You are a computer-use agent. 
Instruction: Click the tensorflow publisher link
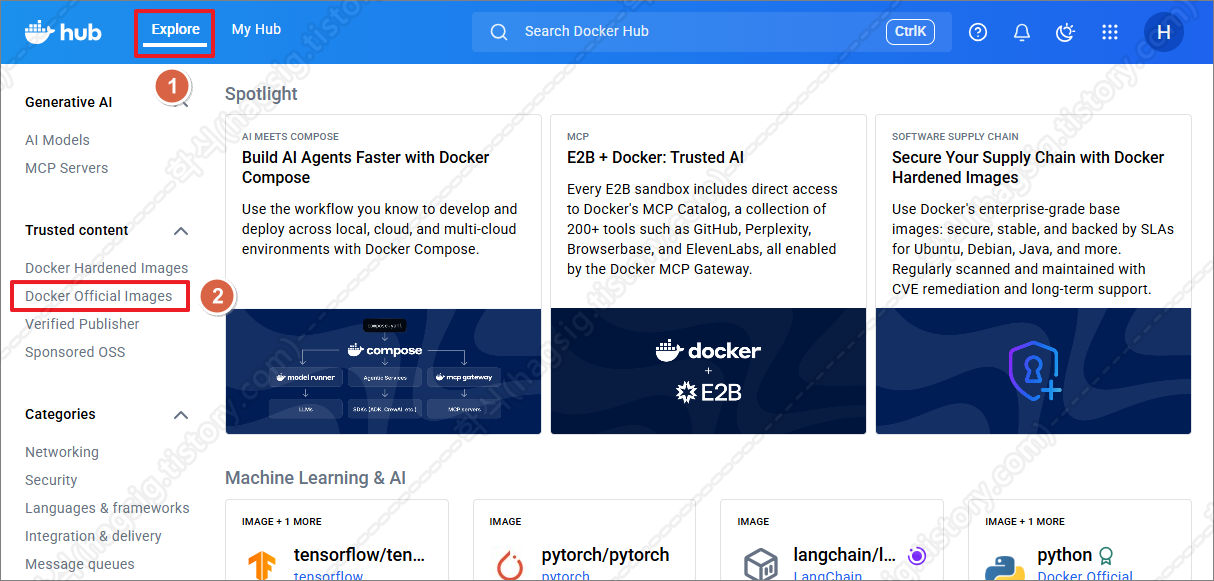pyautogui.click(x=329, y=577)
